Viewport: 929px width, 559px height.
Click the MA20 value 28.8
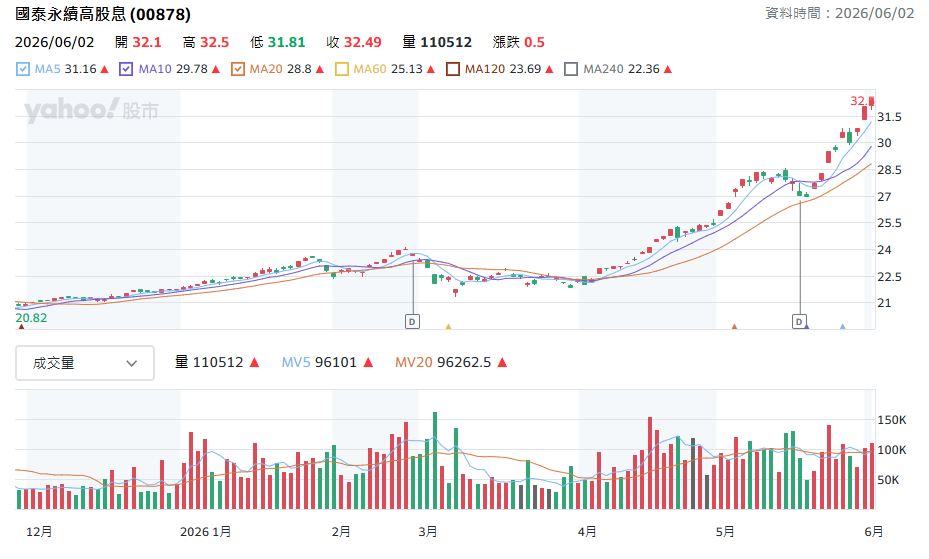click(299, 69)
